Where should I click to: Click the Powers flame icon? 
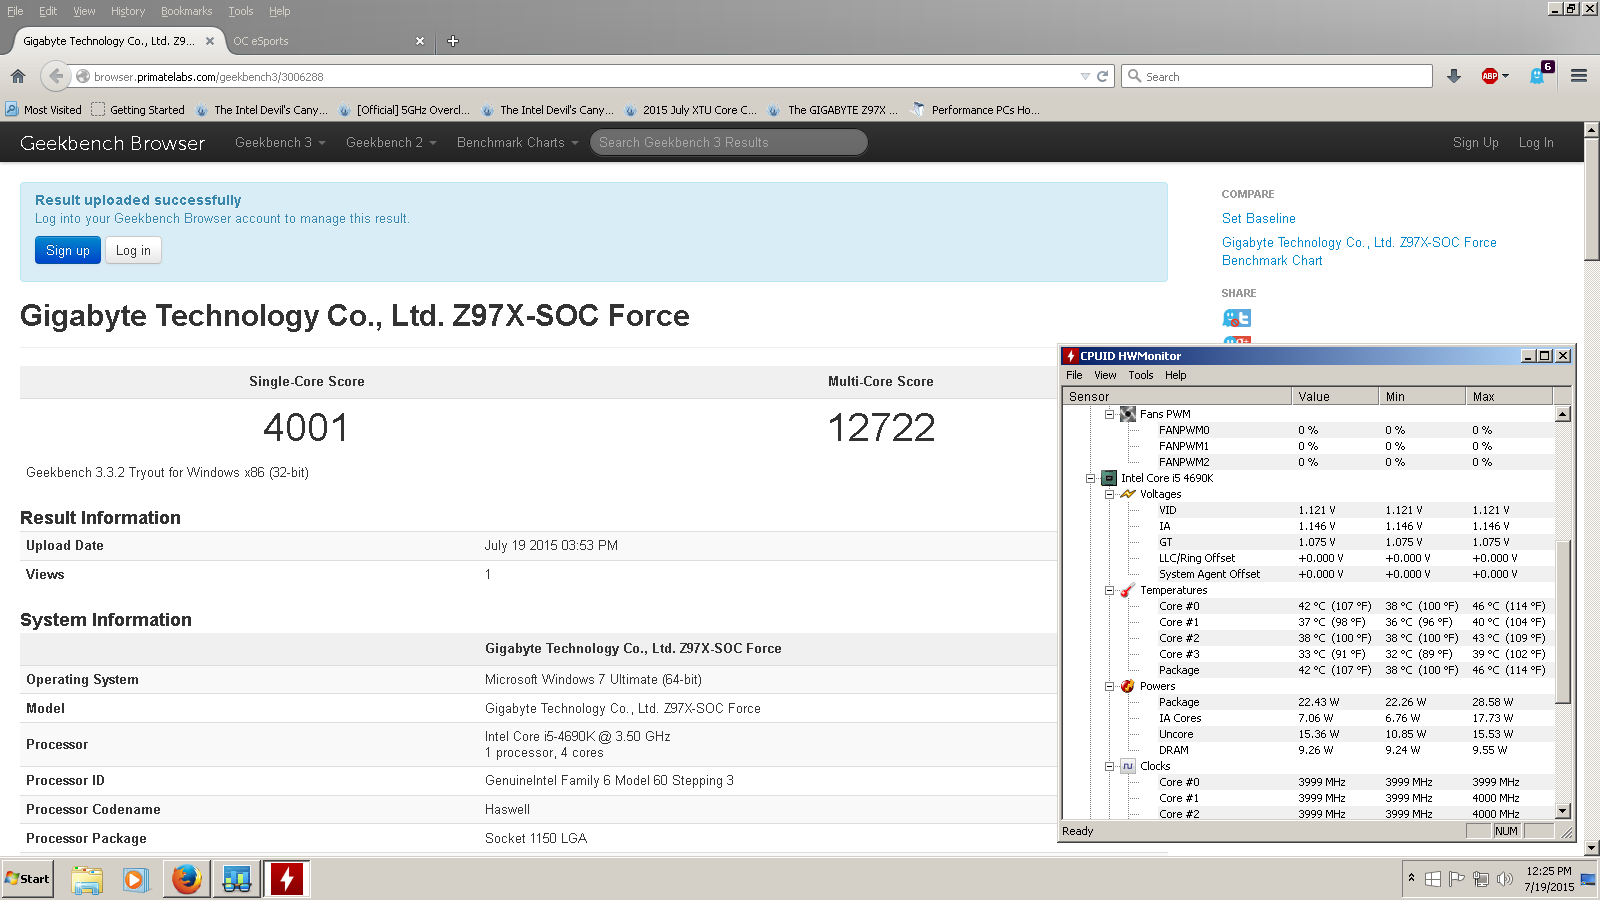pos(1128,686)
